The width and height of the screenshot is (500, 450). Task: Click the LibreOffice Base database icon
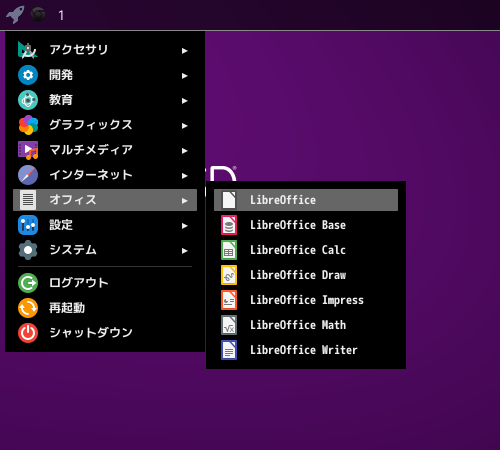pyautogui.click(x=229, y=225)
